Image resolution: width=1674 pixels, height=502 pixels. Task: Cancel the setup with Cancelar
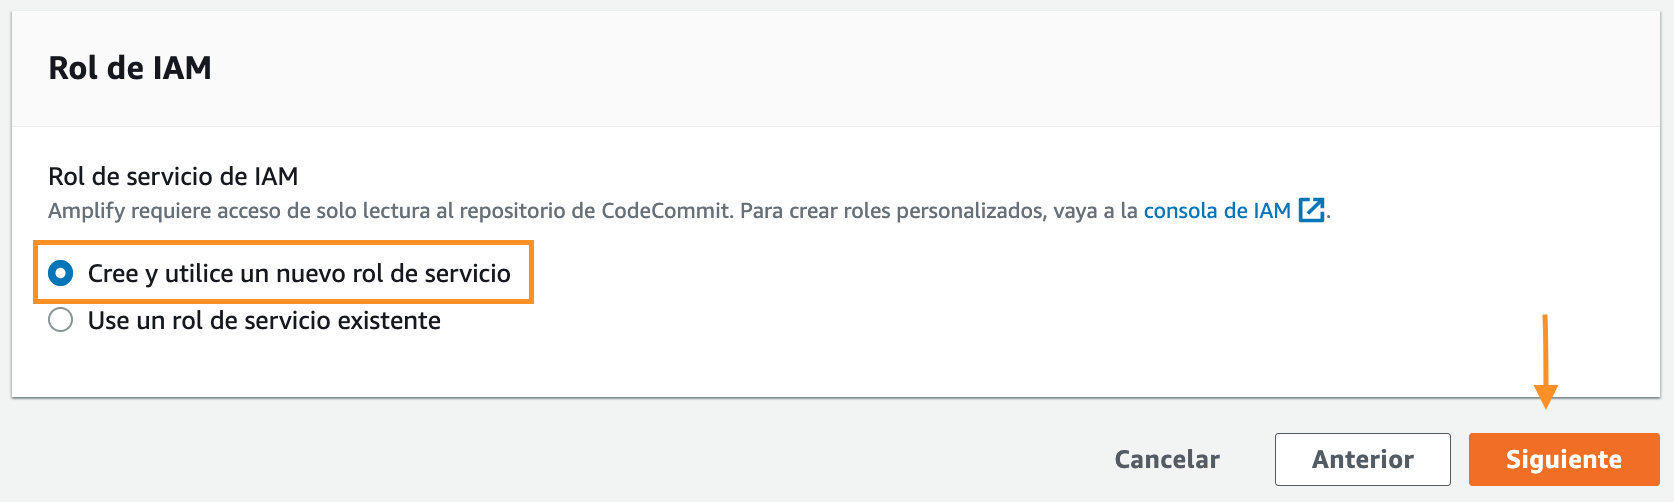coord(1167,459)
